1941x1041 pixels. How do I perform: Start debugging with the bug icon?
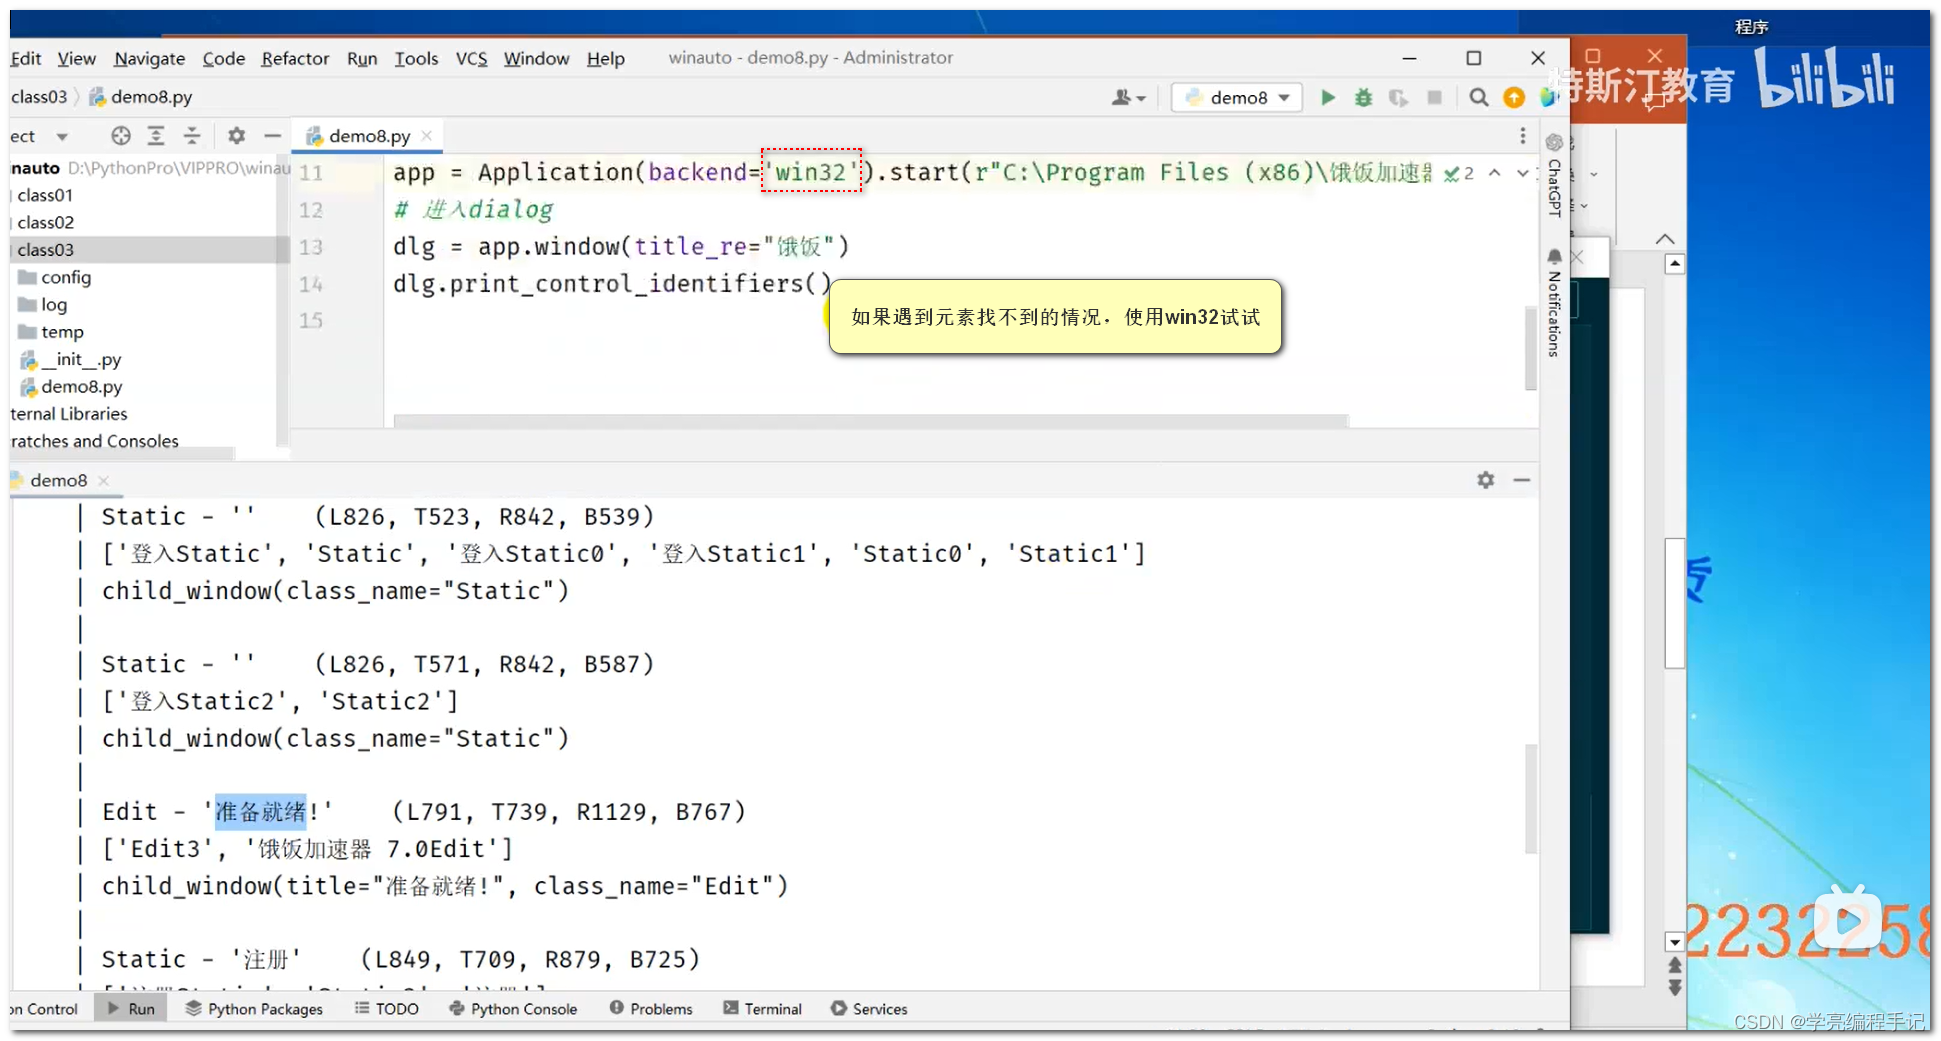pos(1363,97)
